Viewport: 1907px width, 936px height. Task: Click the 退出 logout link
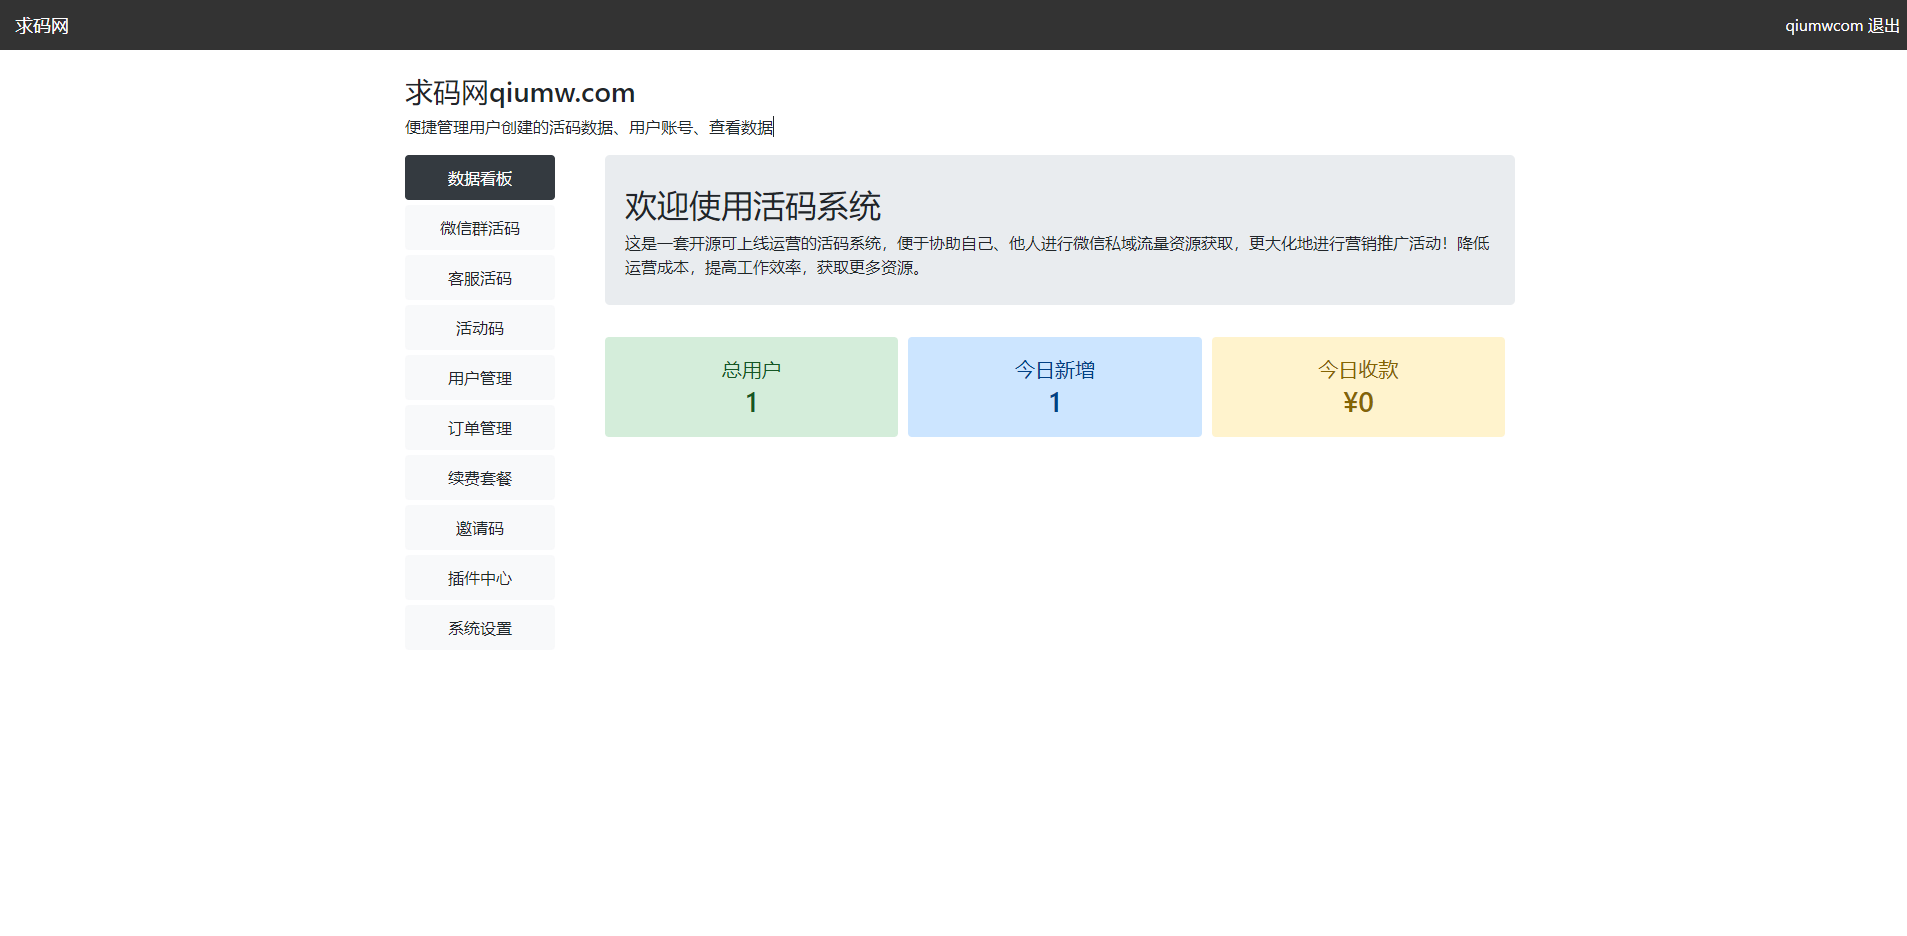1884,26
